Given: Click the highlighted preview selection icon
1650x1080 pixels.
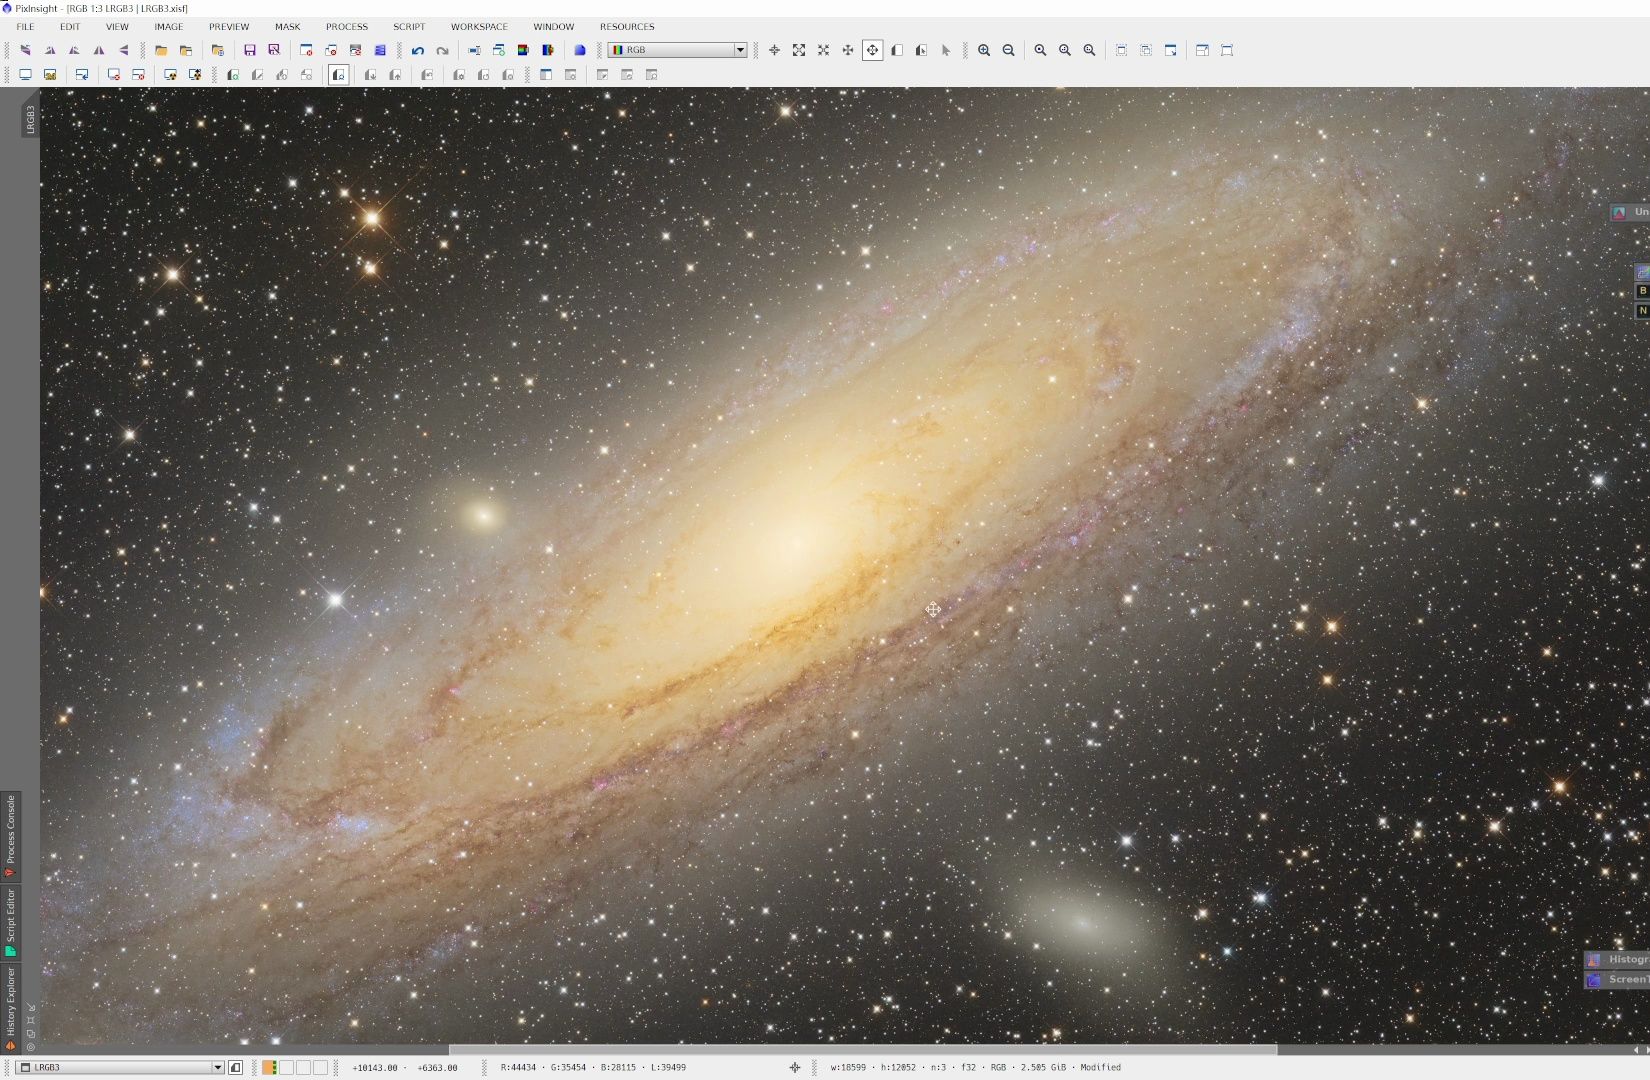Looking at the screenshot, I should click(x=339, y=75).
